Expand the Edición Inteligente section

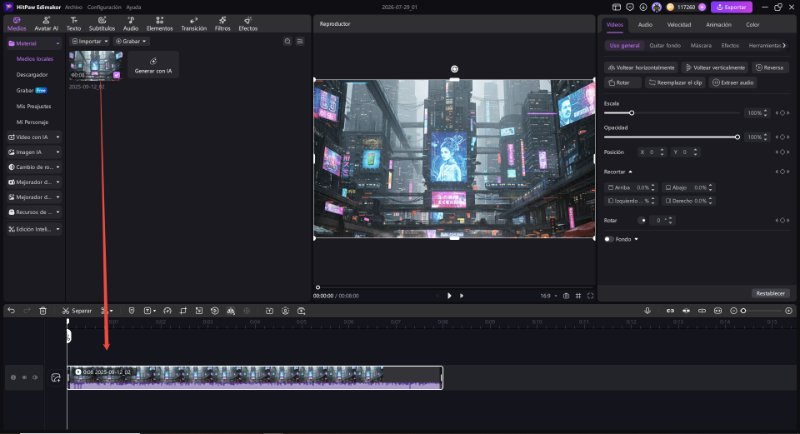pos(34,229)
